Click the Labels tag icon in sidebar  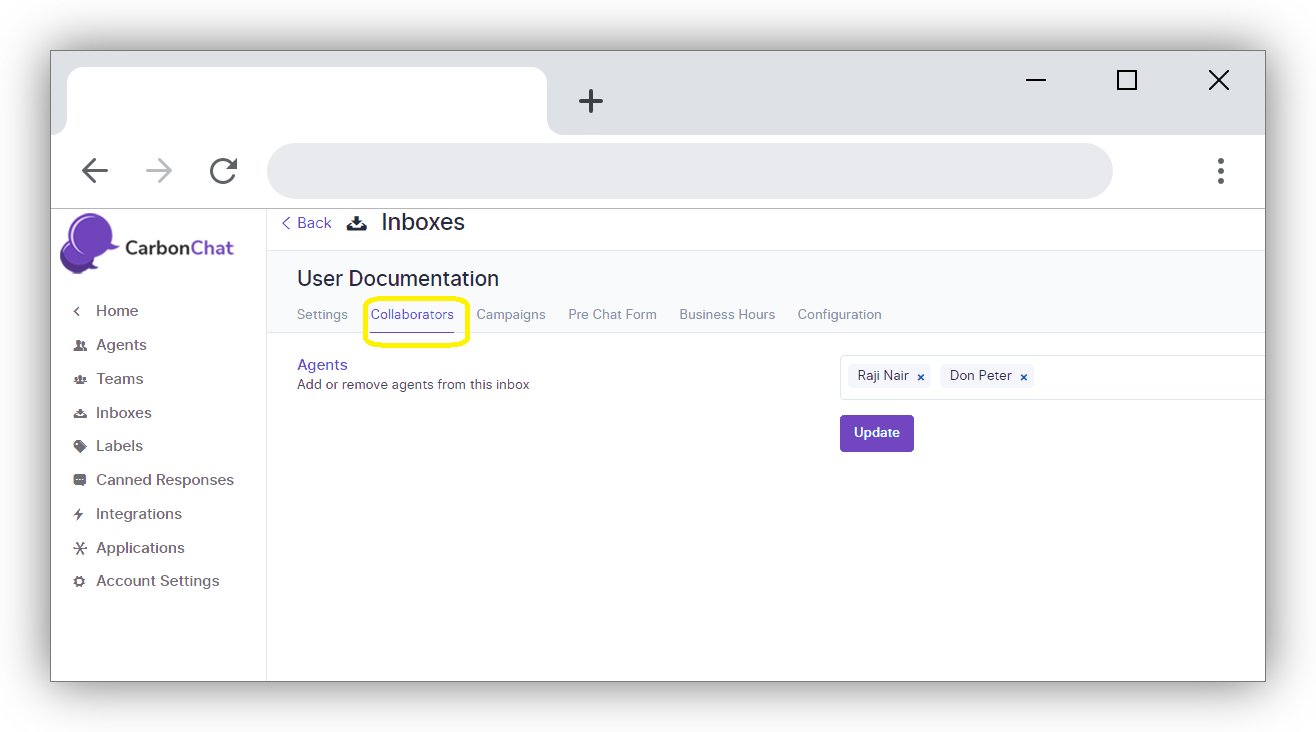tap(80, 446)
